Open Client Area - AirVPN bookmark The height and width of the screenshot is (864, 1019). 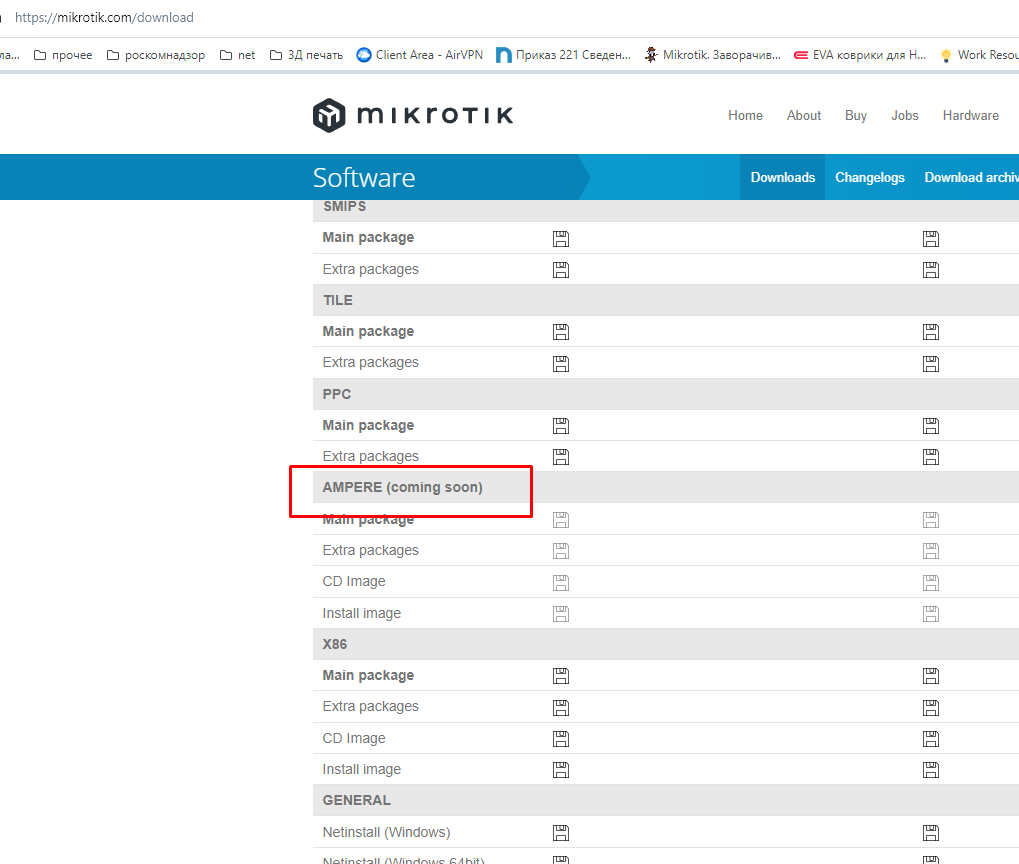420,55
